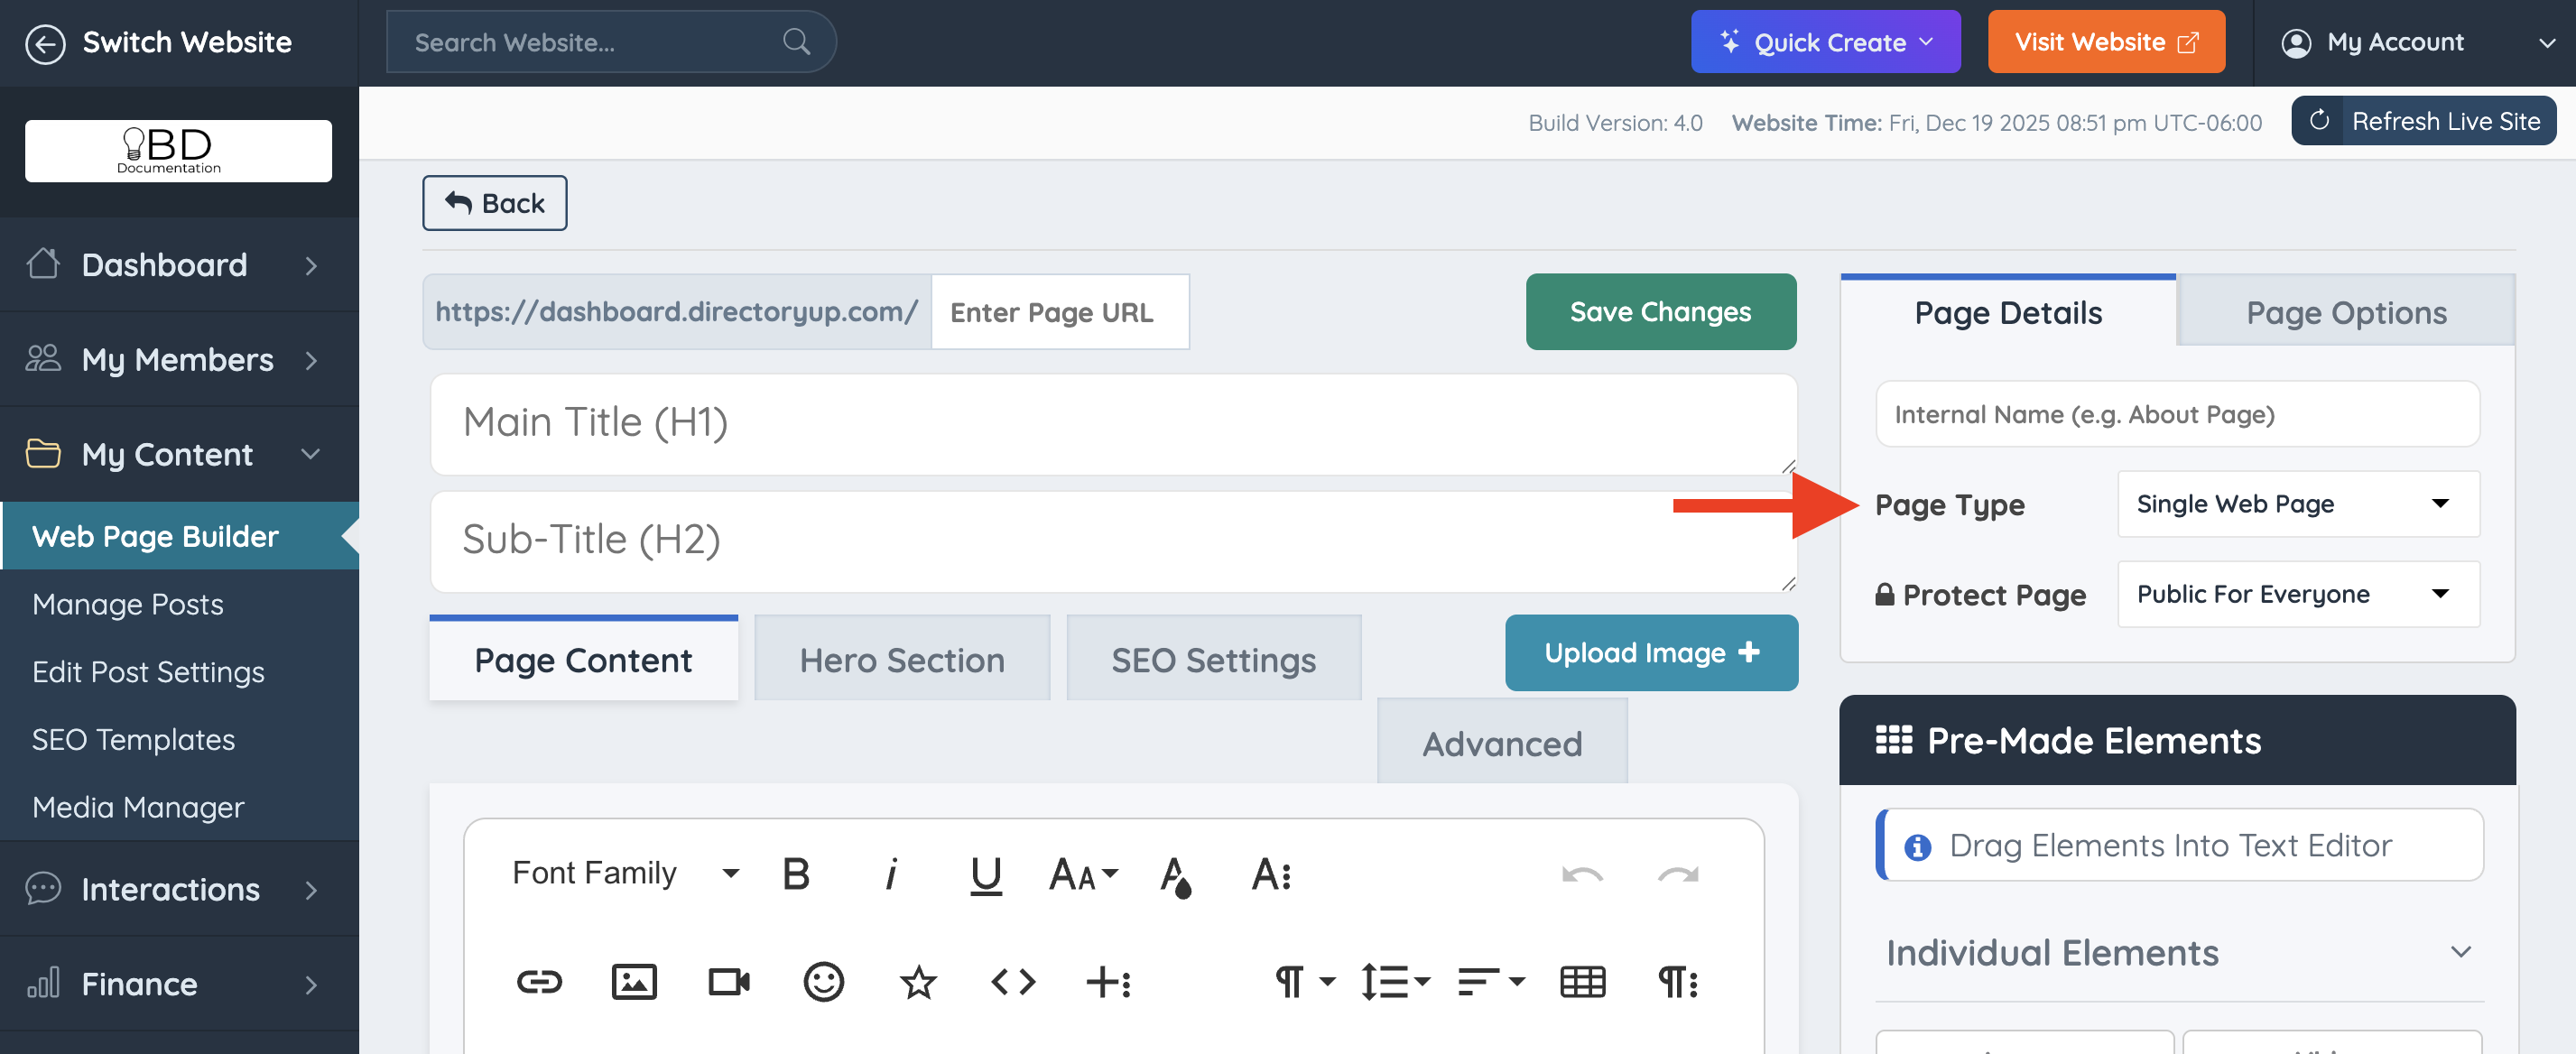2576x1054 pixels.
Task: Click the Insert Image icon in the editor
Action: [x=634, y=982]
